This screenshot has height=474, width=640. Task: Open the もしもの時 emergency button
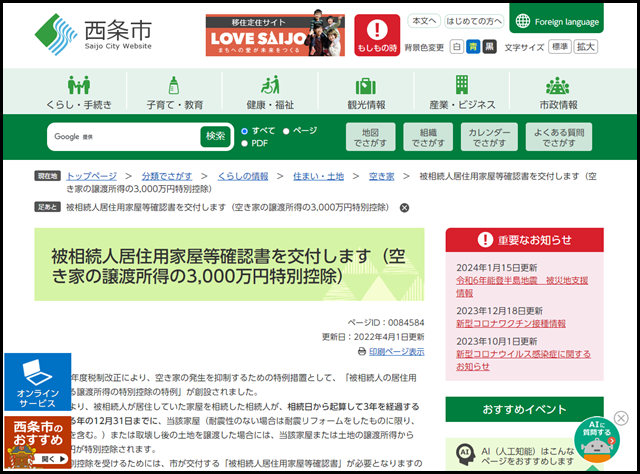coord(377,35)
